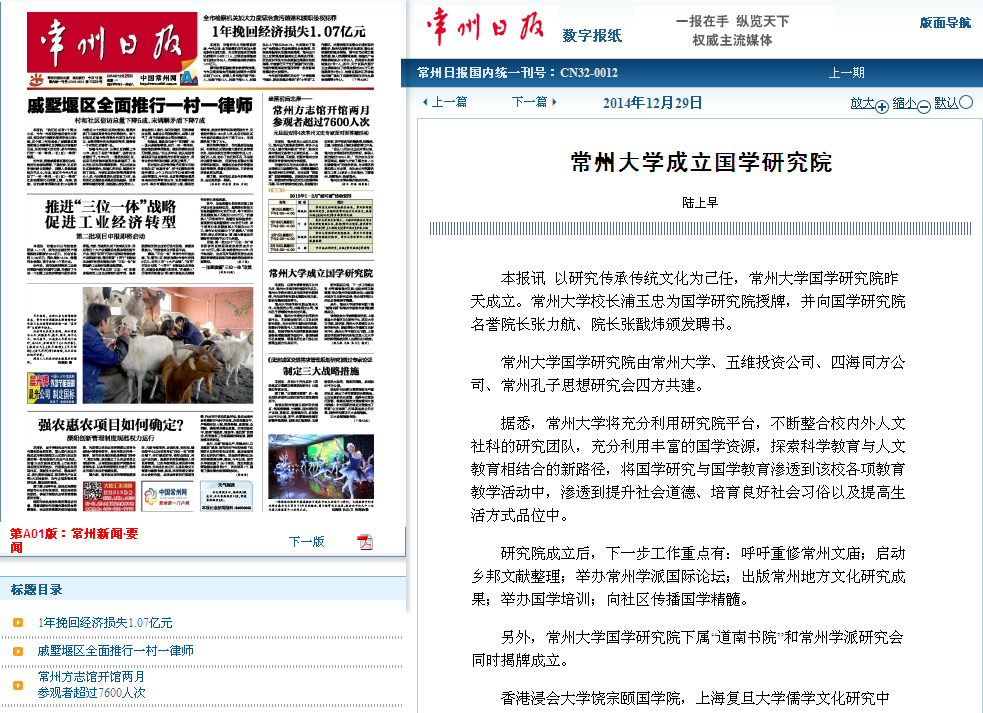Select the 强农惠农项目如何确定 headline on page image
Image resolution: width=983 pixels, height=713 pixels.
pyautogui.click(x=111, y=425)
